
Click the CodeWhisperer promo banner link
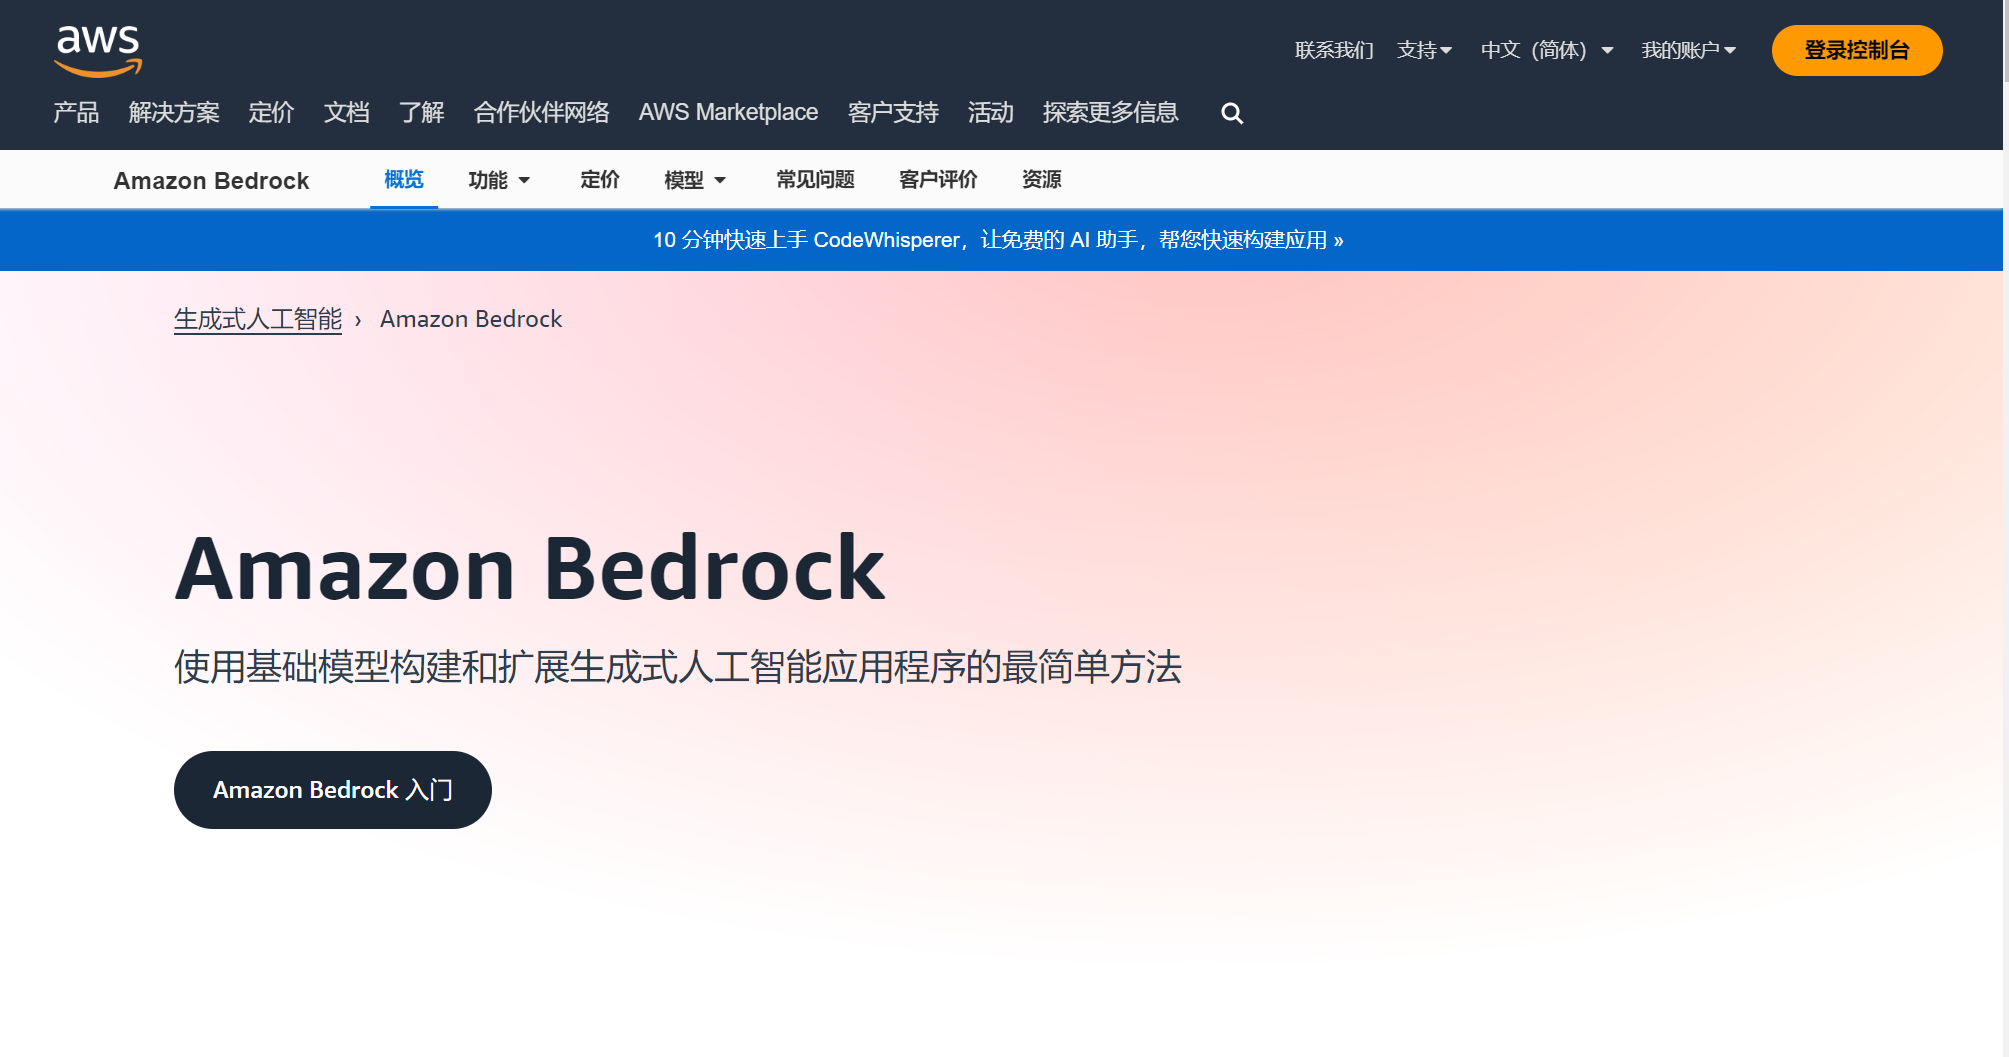tap(998, 240)
